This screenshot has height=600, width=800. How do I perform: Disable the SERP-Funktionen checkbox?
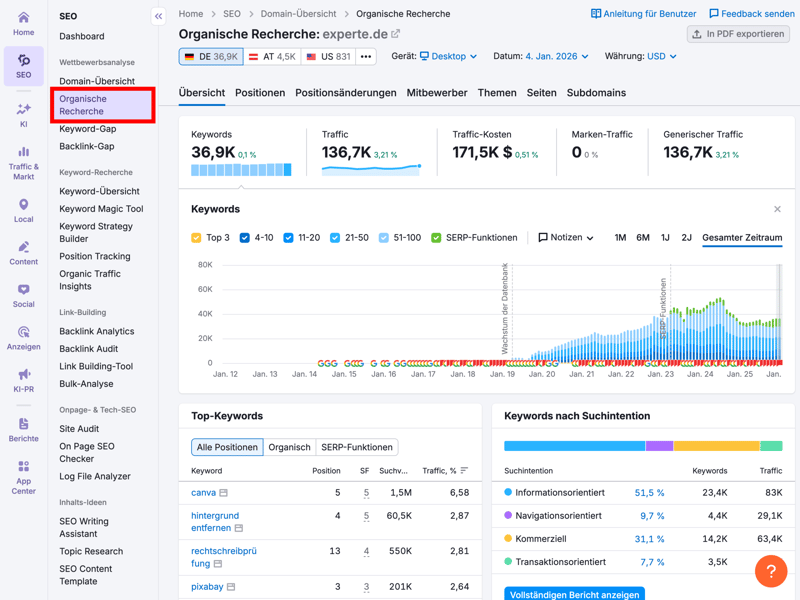436,238
